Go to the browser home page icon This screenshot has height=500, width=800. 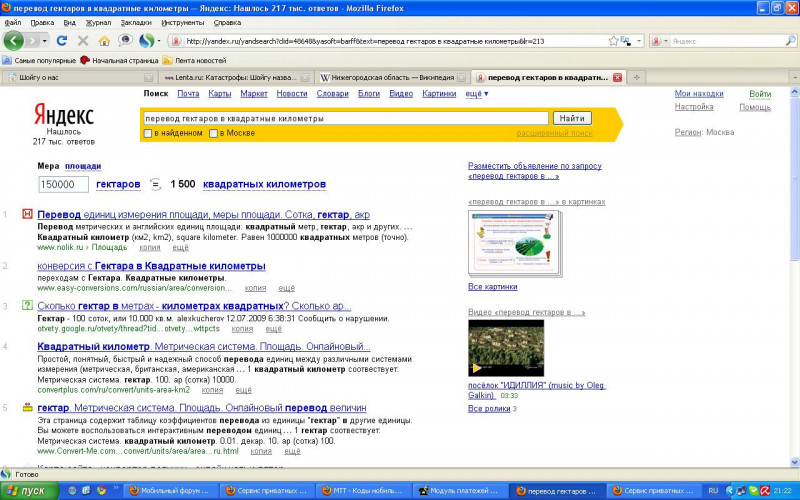[104, 41]
